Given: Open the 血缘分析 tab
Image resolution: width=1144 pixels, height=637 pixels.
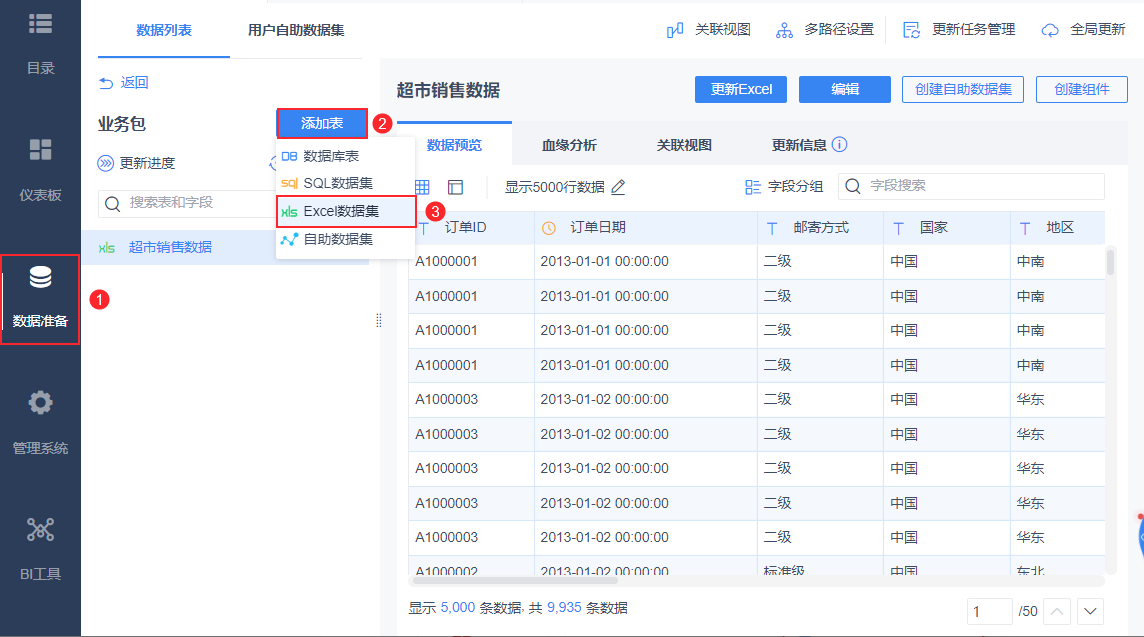Looking at the screenshot, I should [569, 145].
